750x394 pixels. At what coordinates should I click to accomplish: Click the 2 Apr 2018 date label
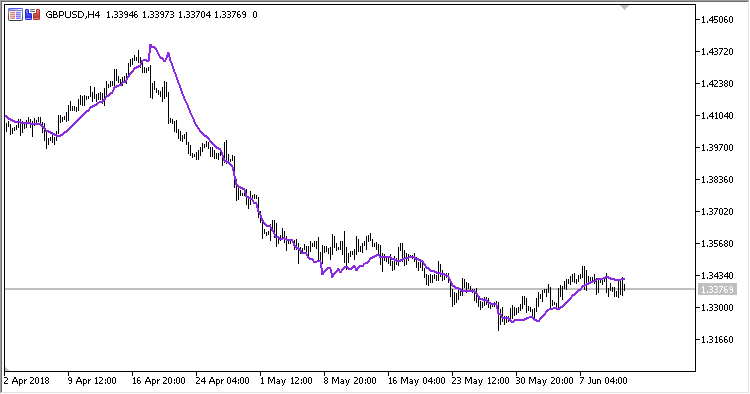click(x=27, y=381)
